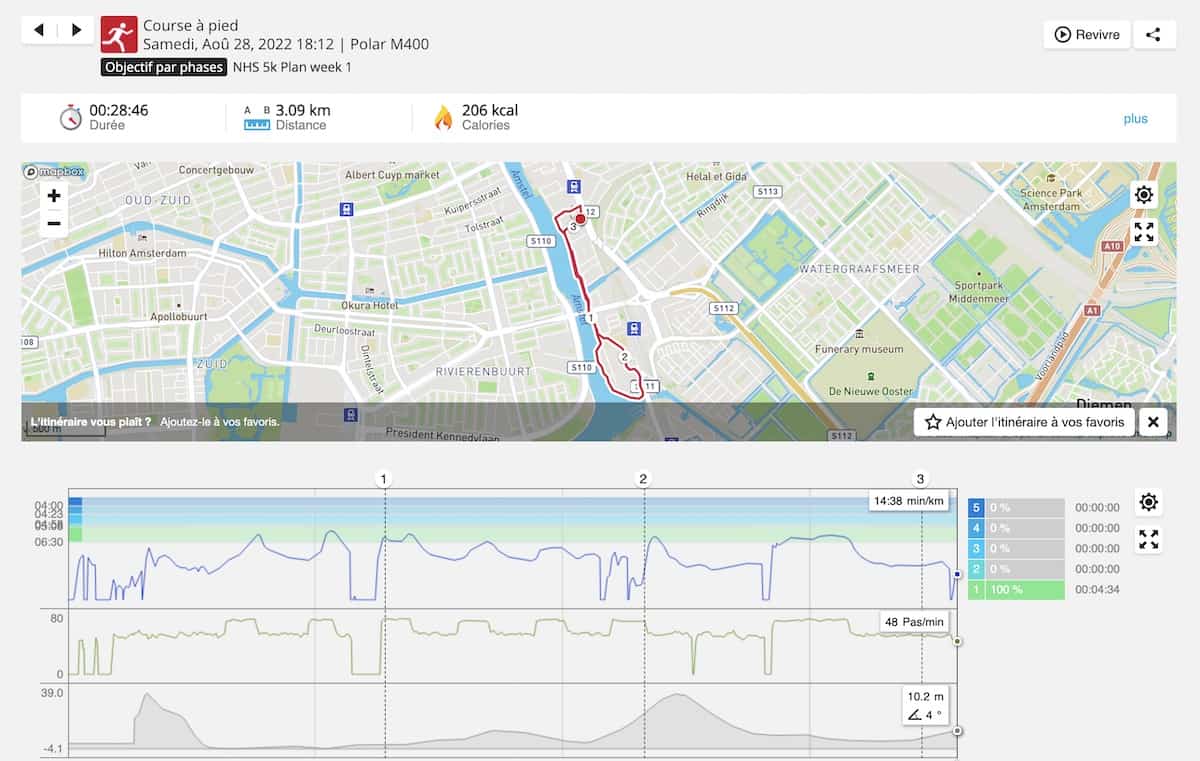Viewport: 1200px width, 761px height.
Task: Click the red running sport icon
Action: (119, 34)
